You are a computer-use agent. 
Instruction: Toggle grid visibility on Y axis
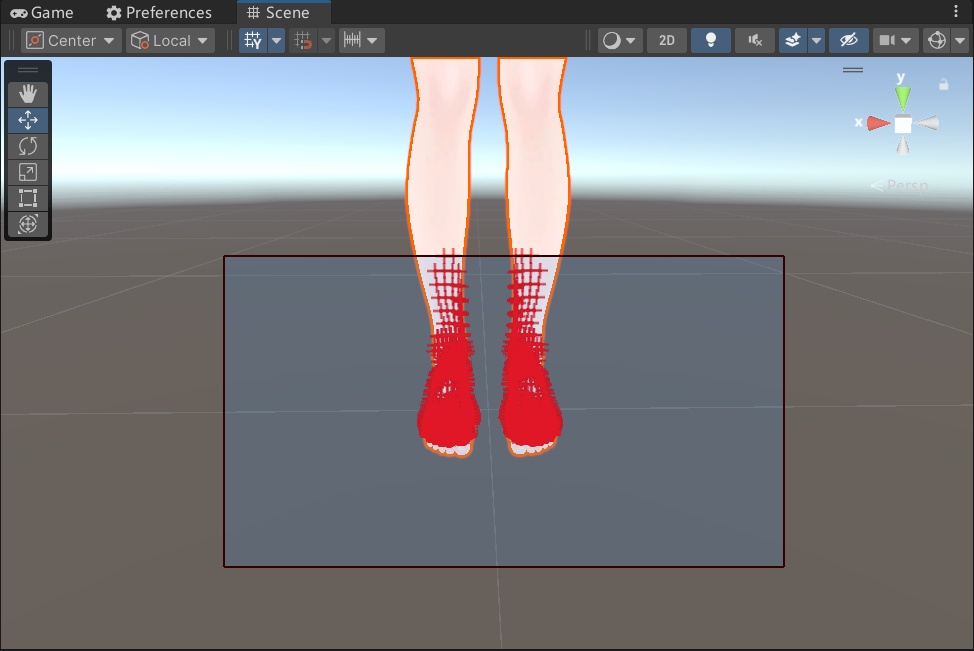[253, 40]
